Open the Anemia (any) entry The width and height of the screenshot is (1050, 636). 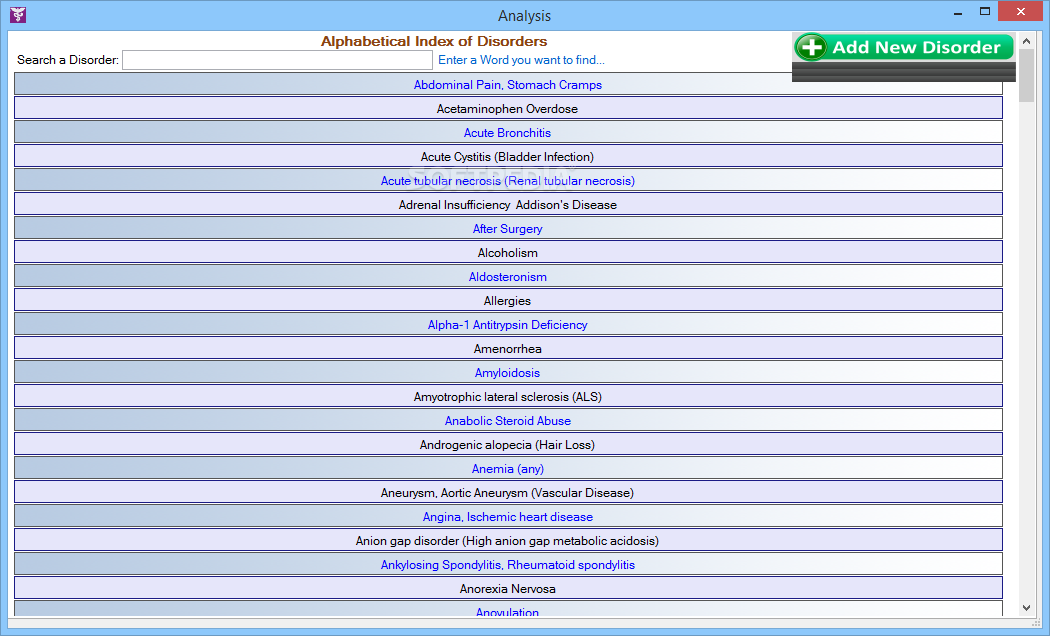(x=508, y=469)
